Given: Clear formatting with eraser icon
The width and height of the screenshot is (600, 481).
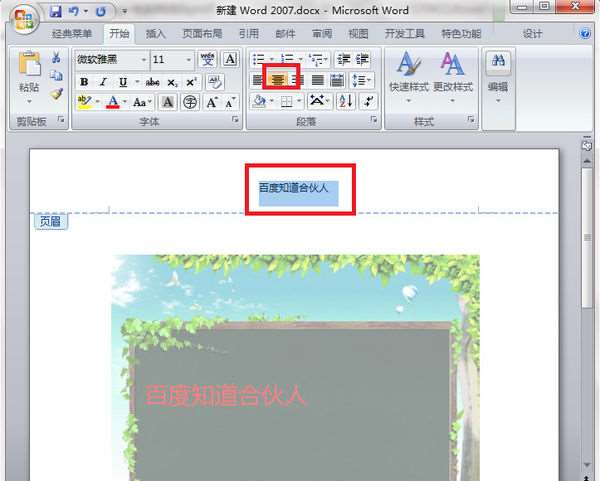Looking at the screenshot, I should (x=215, y=82).
